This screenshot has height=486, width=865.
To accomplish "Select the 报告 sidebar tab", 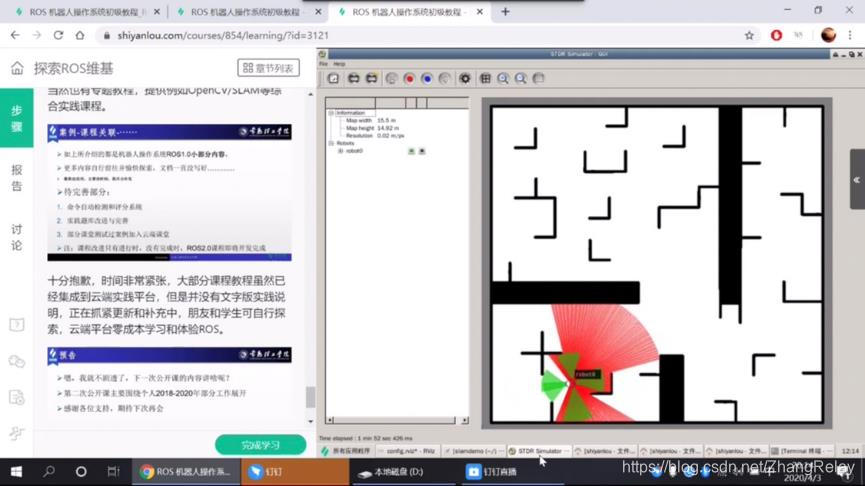I will click(17, 178).
